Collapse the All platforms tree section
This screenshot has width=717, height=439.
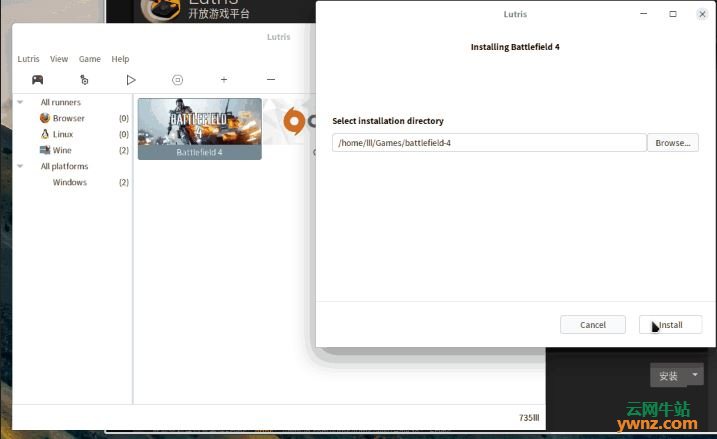(20, 166)
